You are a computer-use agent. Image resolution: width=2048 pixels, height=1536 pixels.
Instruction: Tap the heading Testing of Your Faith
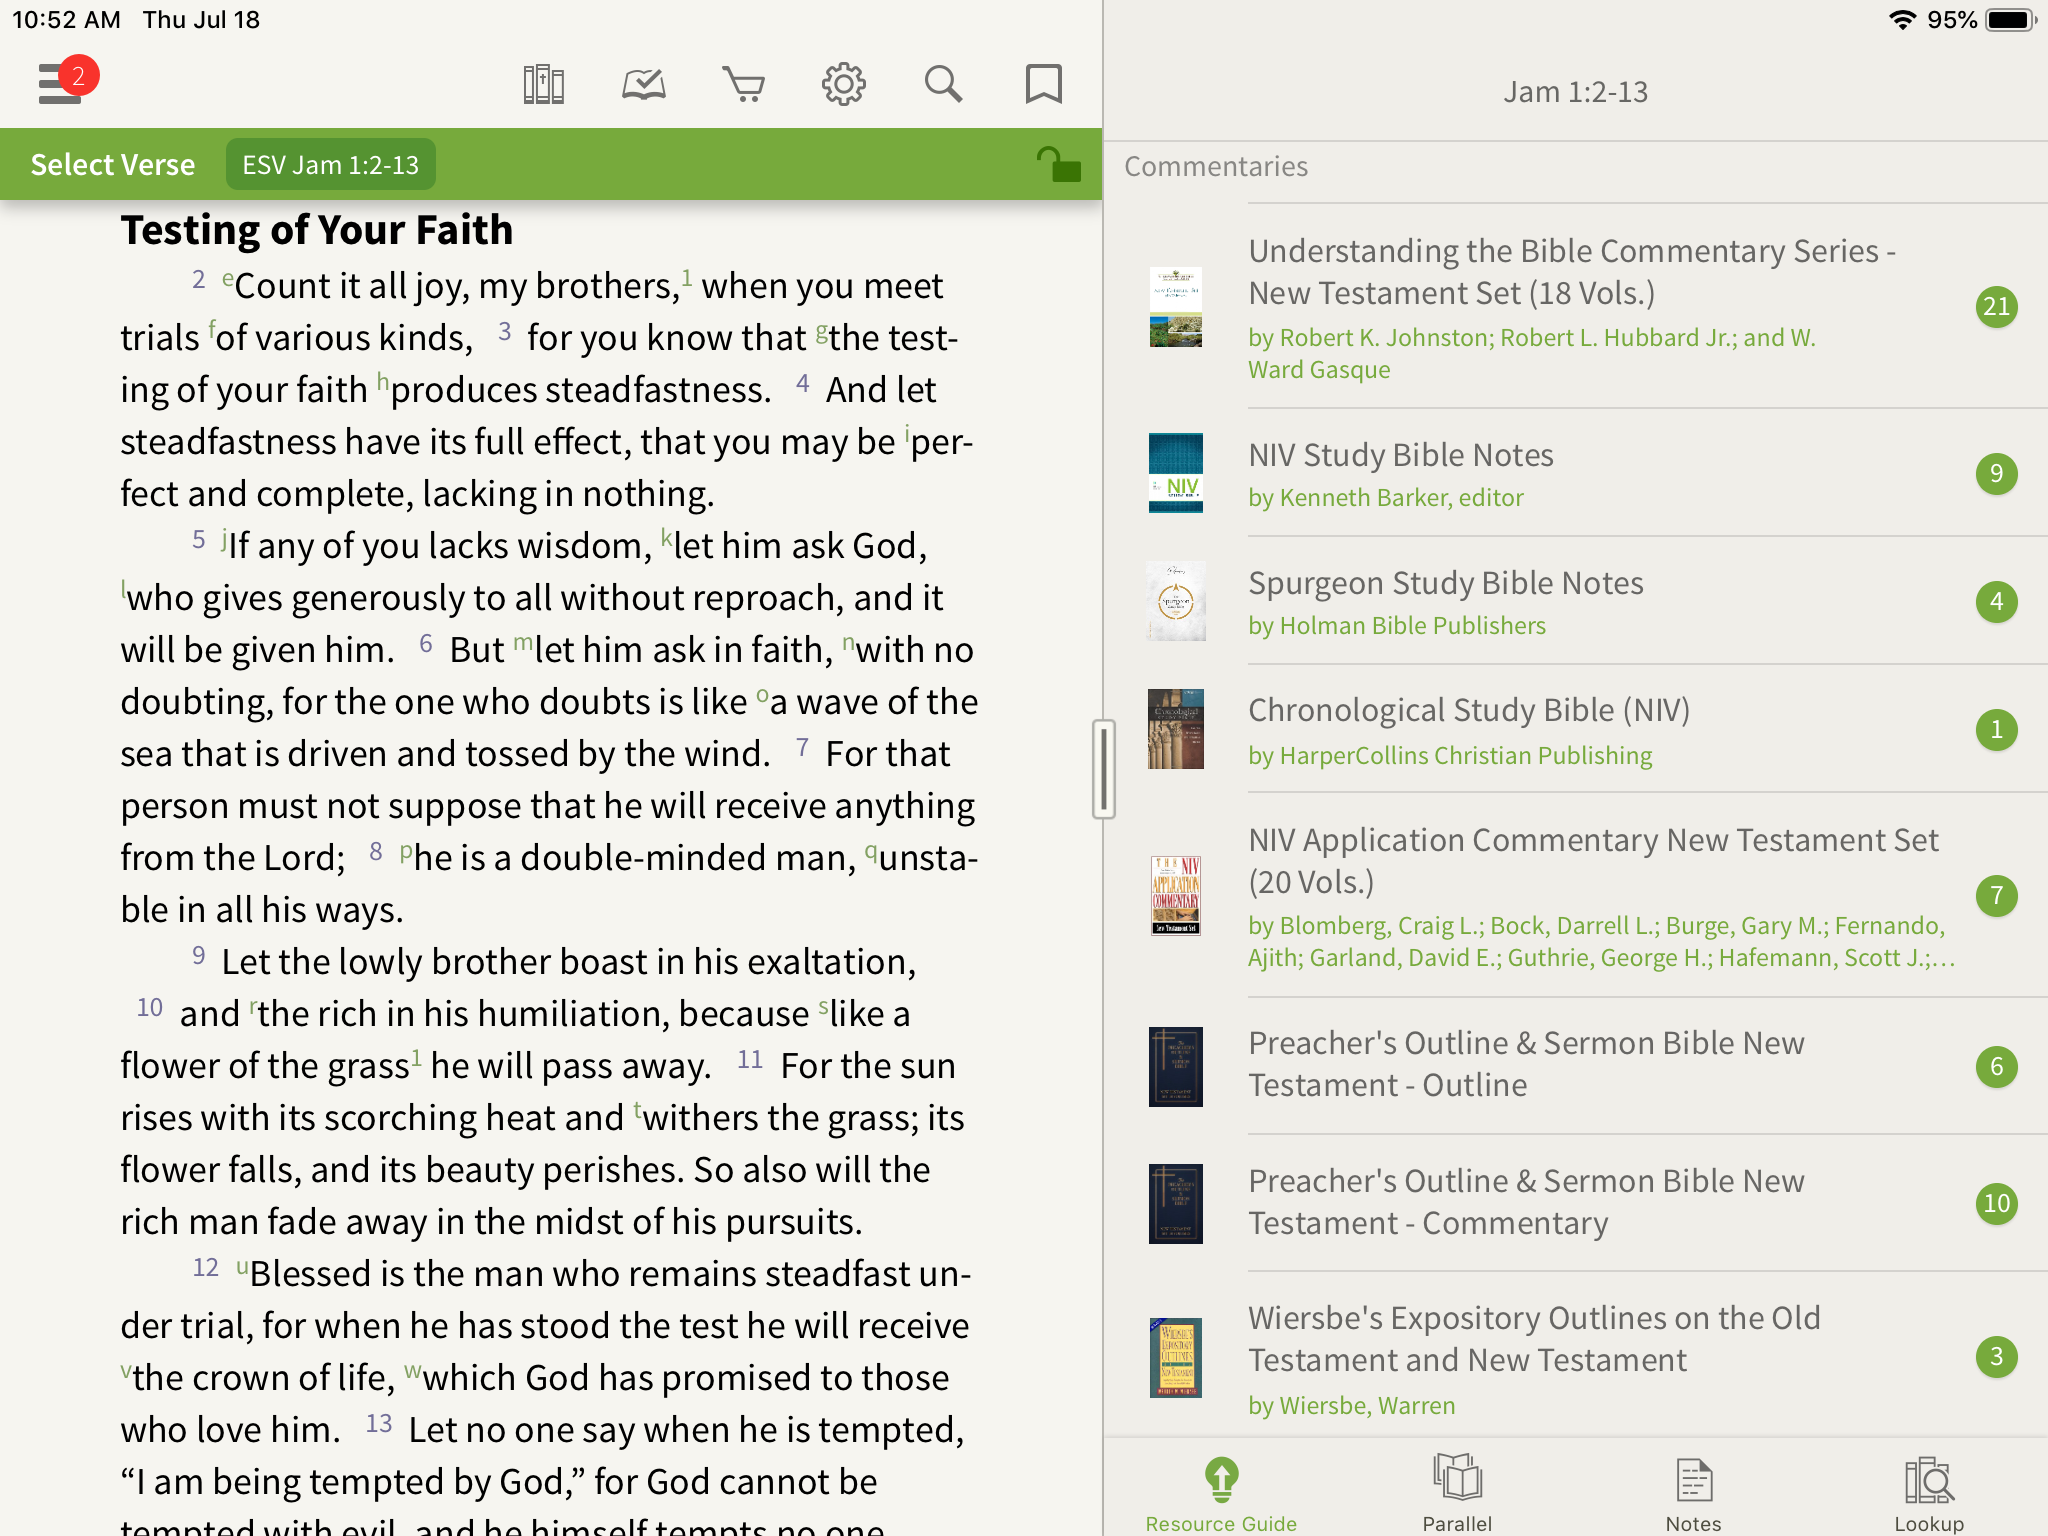[317, 230]
